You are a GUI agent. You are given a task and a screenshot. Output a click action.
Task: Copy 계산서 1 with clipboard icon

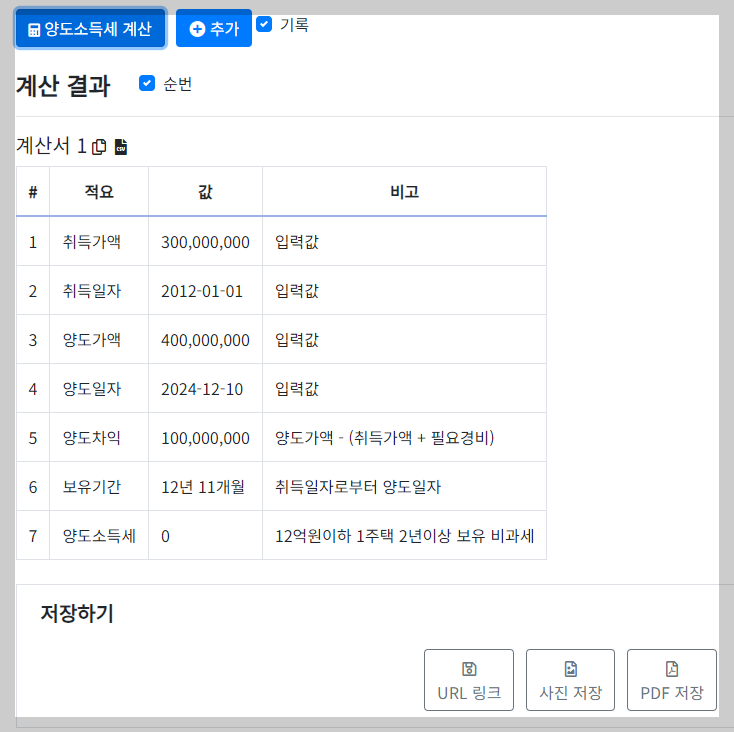point(99,147)
